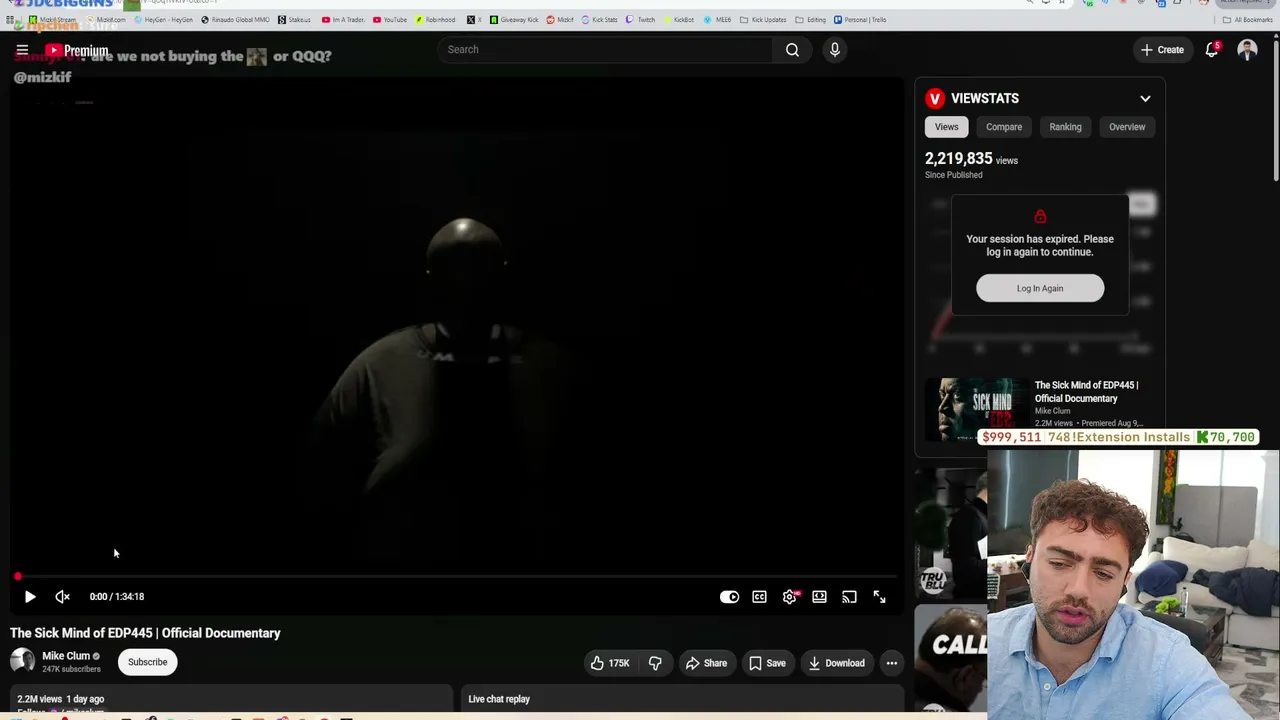Open the notifications bell
Viewport: 1280px width, 720px height.
click(1212, 50)
